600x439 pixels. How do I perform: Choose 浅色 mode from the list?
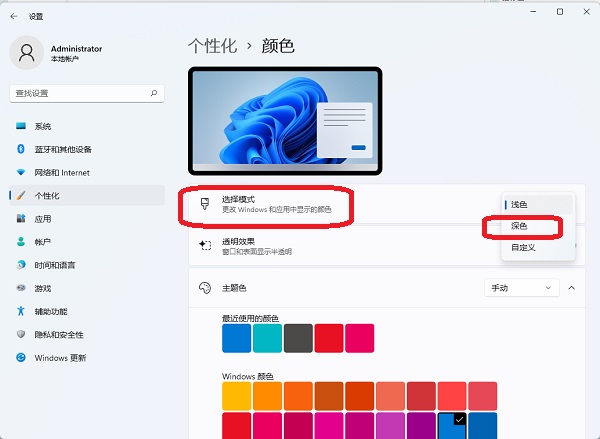(x=519, y=204)
